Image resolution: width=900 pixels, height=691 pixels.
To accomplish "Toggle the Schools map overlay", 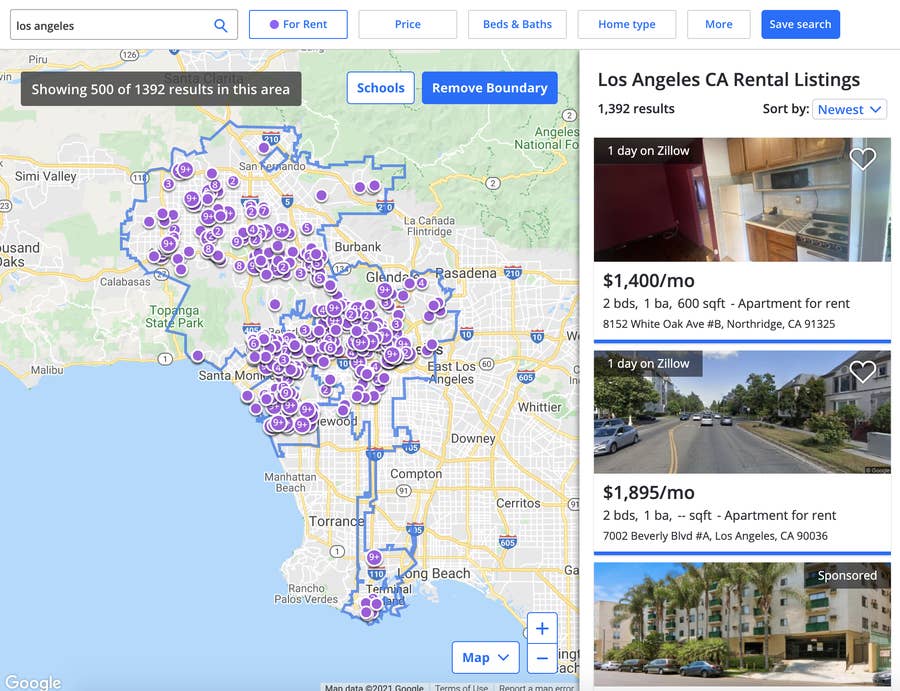I will pyautogui.click(x=381, y=88).
